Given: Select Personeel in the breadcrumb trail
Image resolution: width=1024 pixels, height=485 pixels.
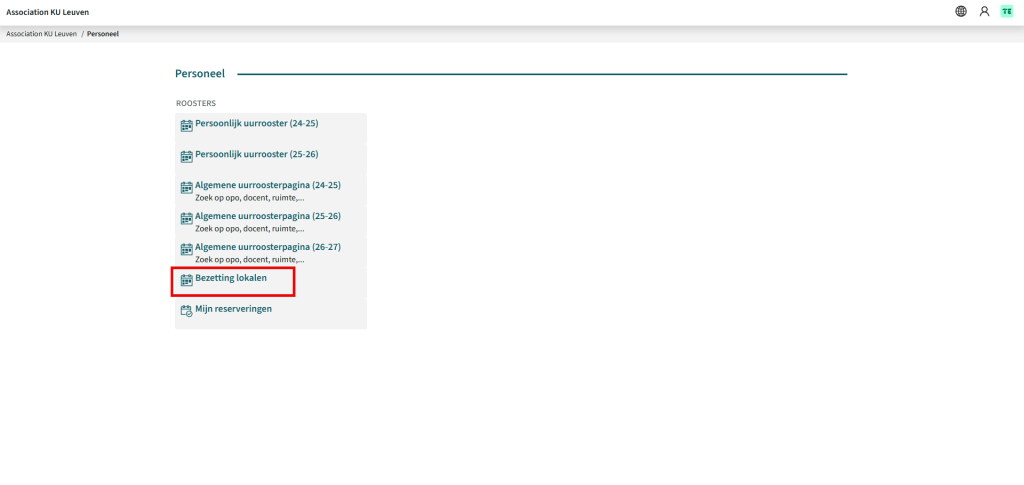Looking at the screenshot, I should pyautogui.click(x=103, y=34).
